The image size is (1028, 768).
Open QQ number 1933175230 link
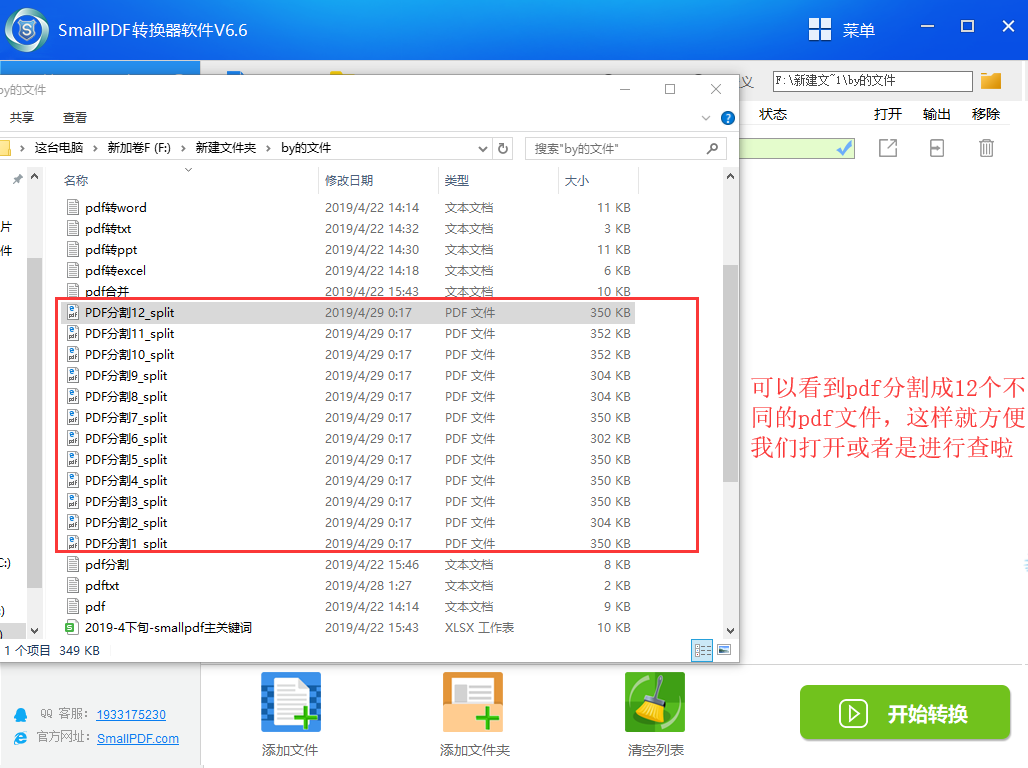click(131, 715)
